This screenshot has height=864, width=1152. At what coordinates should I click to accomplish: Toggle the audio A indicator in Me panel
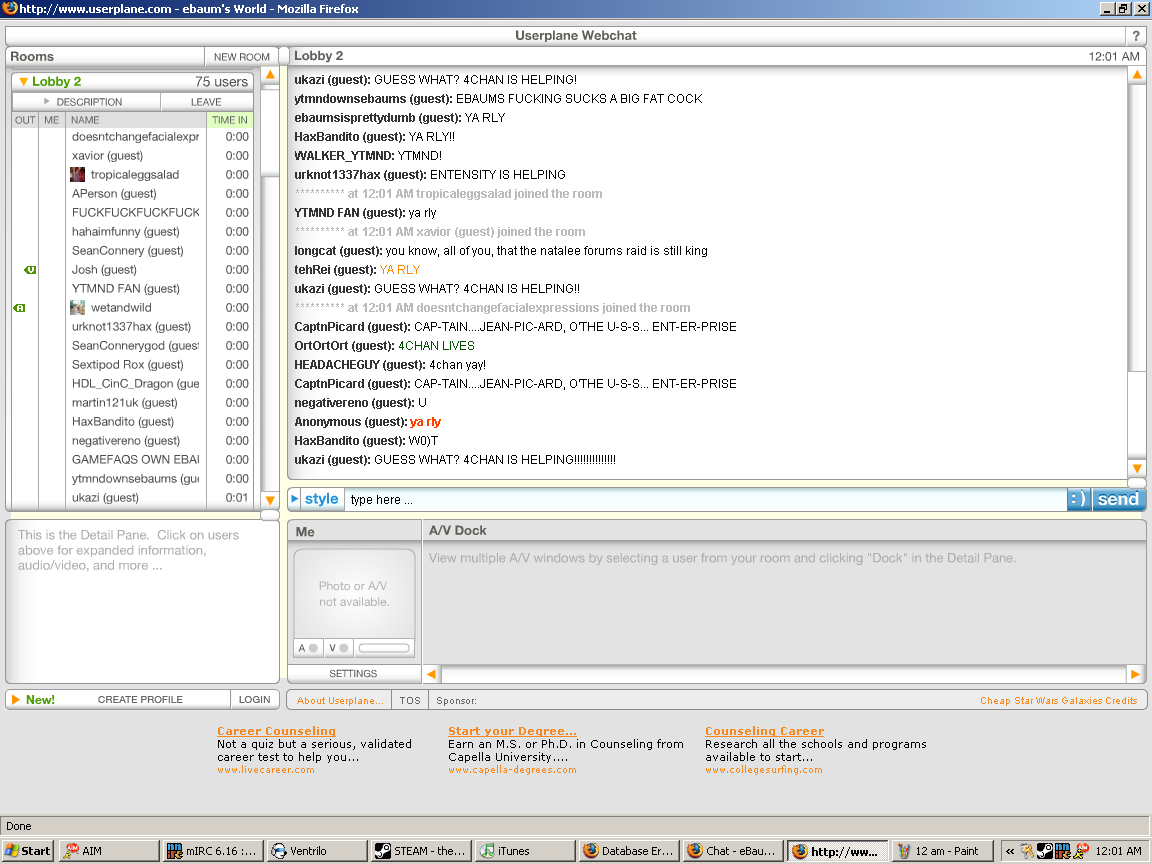pos(307,648)
